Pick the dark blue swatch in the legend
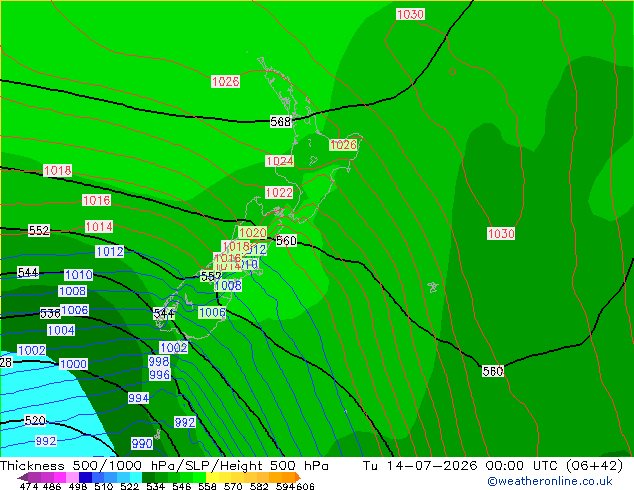The width and height of the screenshot is (634, 490). 85,477
